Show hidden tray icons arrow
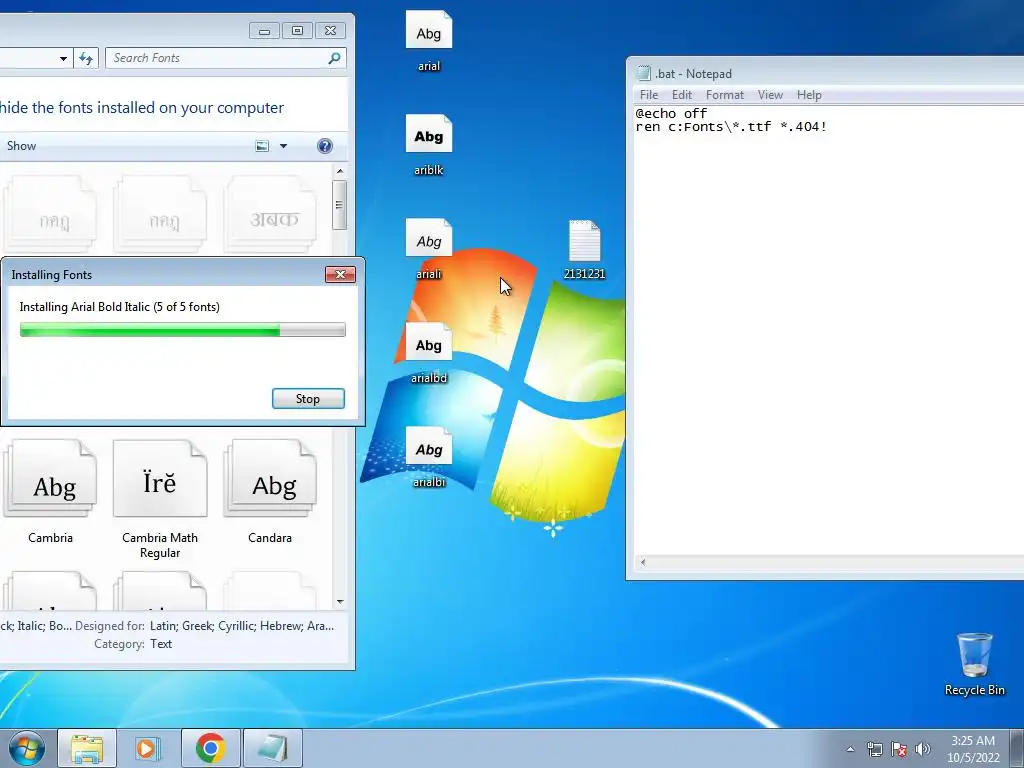This screenshot has width=1024, height=768. click(850, 749)
